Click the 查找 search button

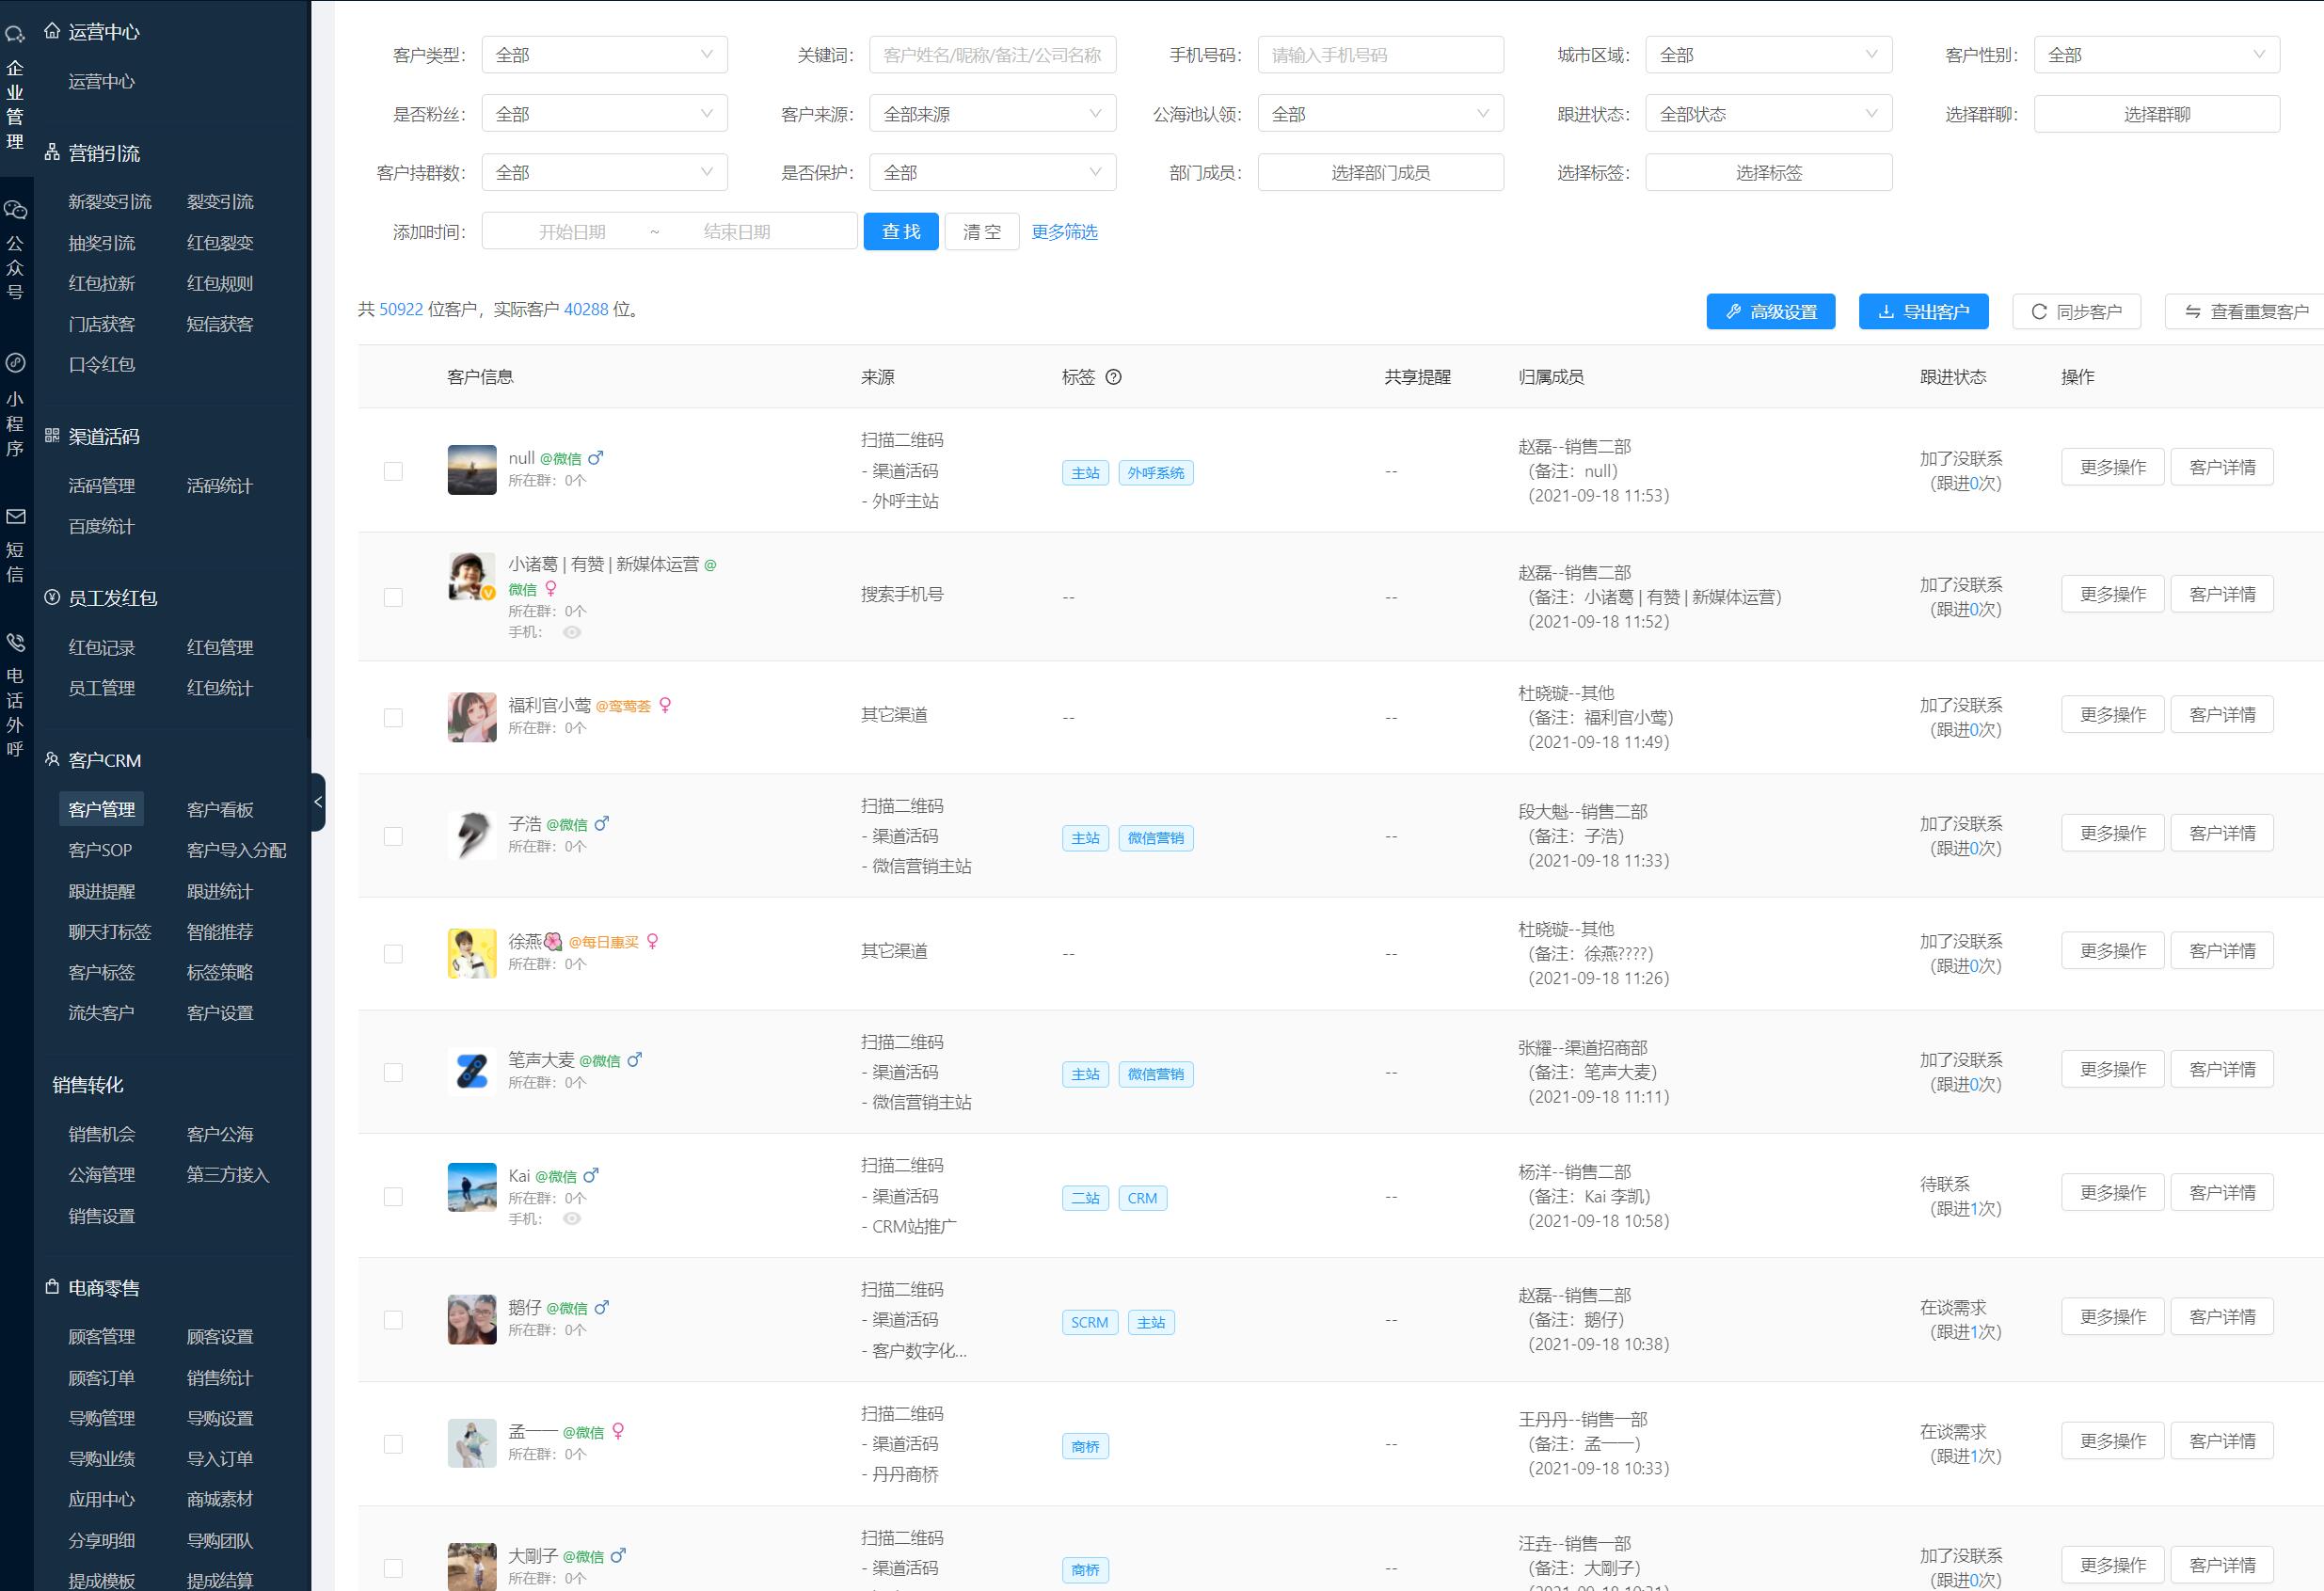pos(900,232)
